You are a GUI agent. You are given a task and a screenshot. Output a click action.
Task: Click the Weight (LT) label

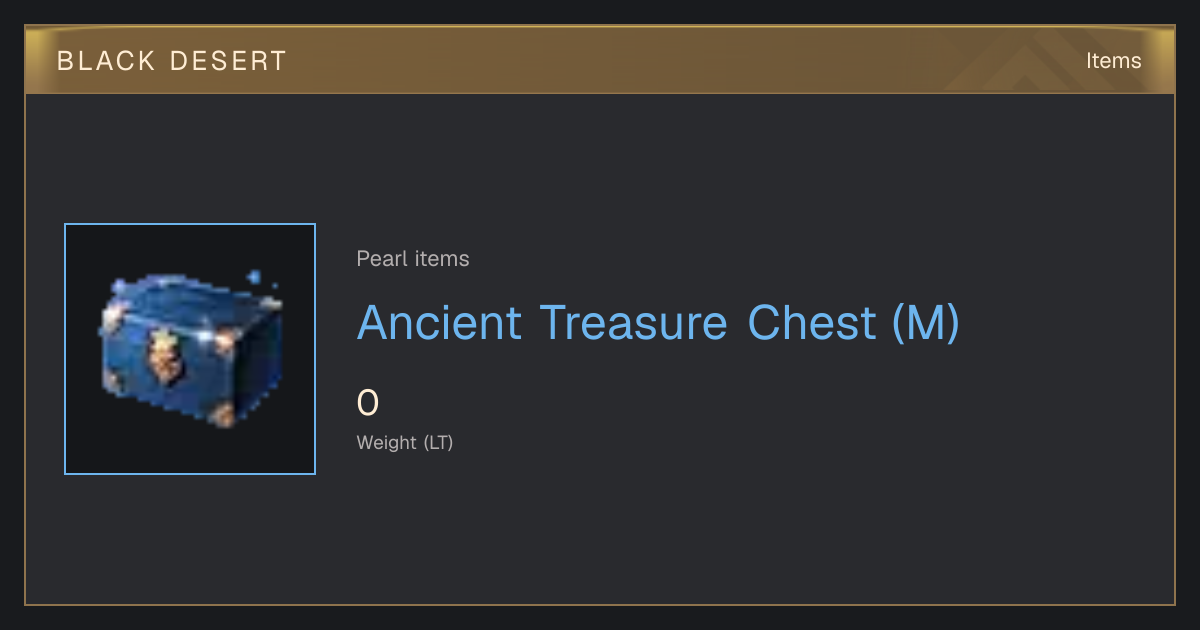(x=405, y=443)
